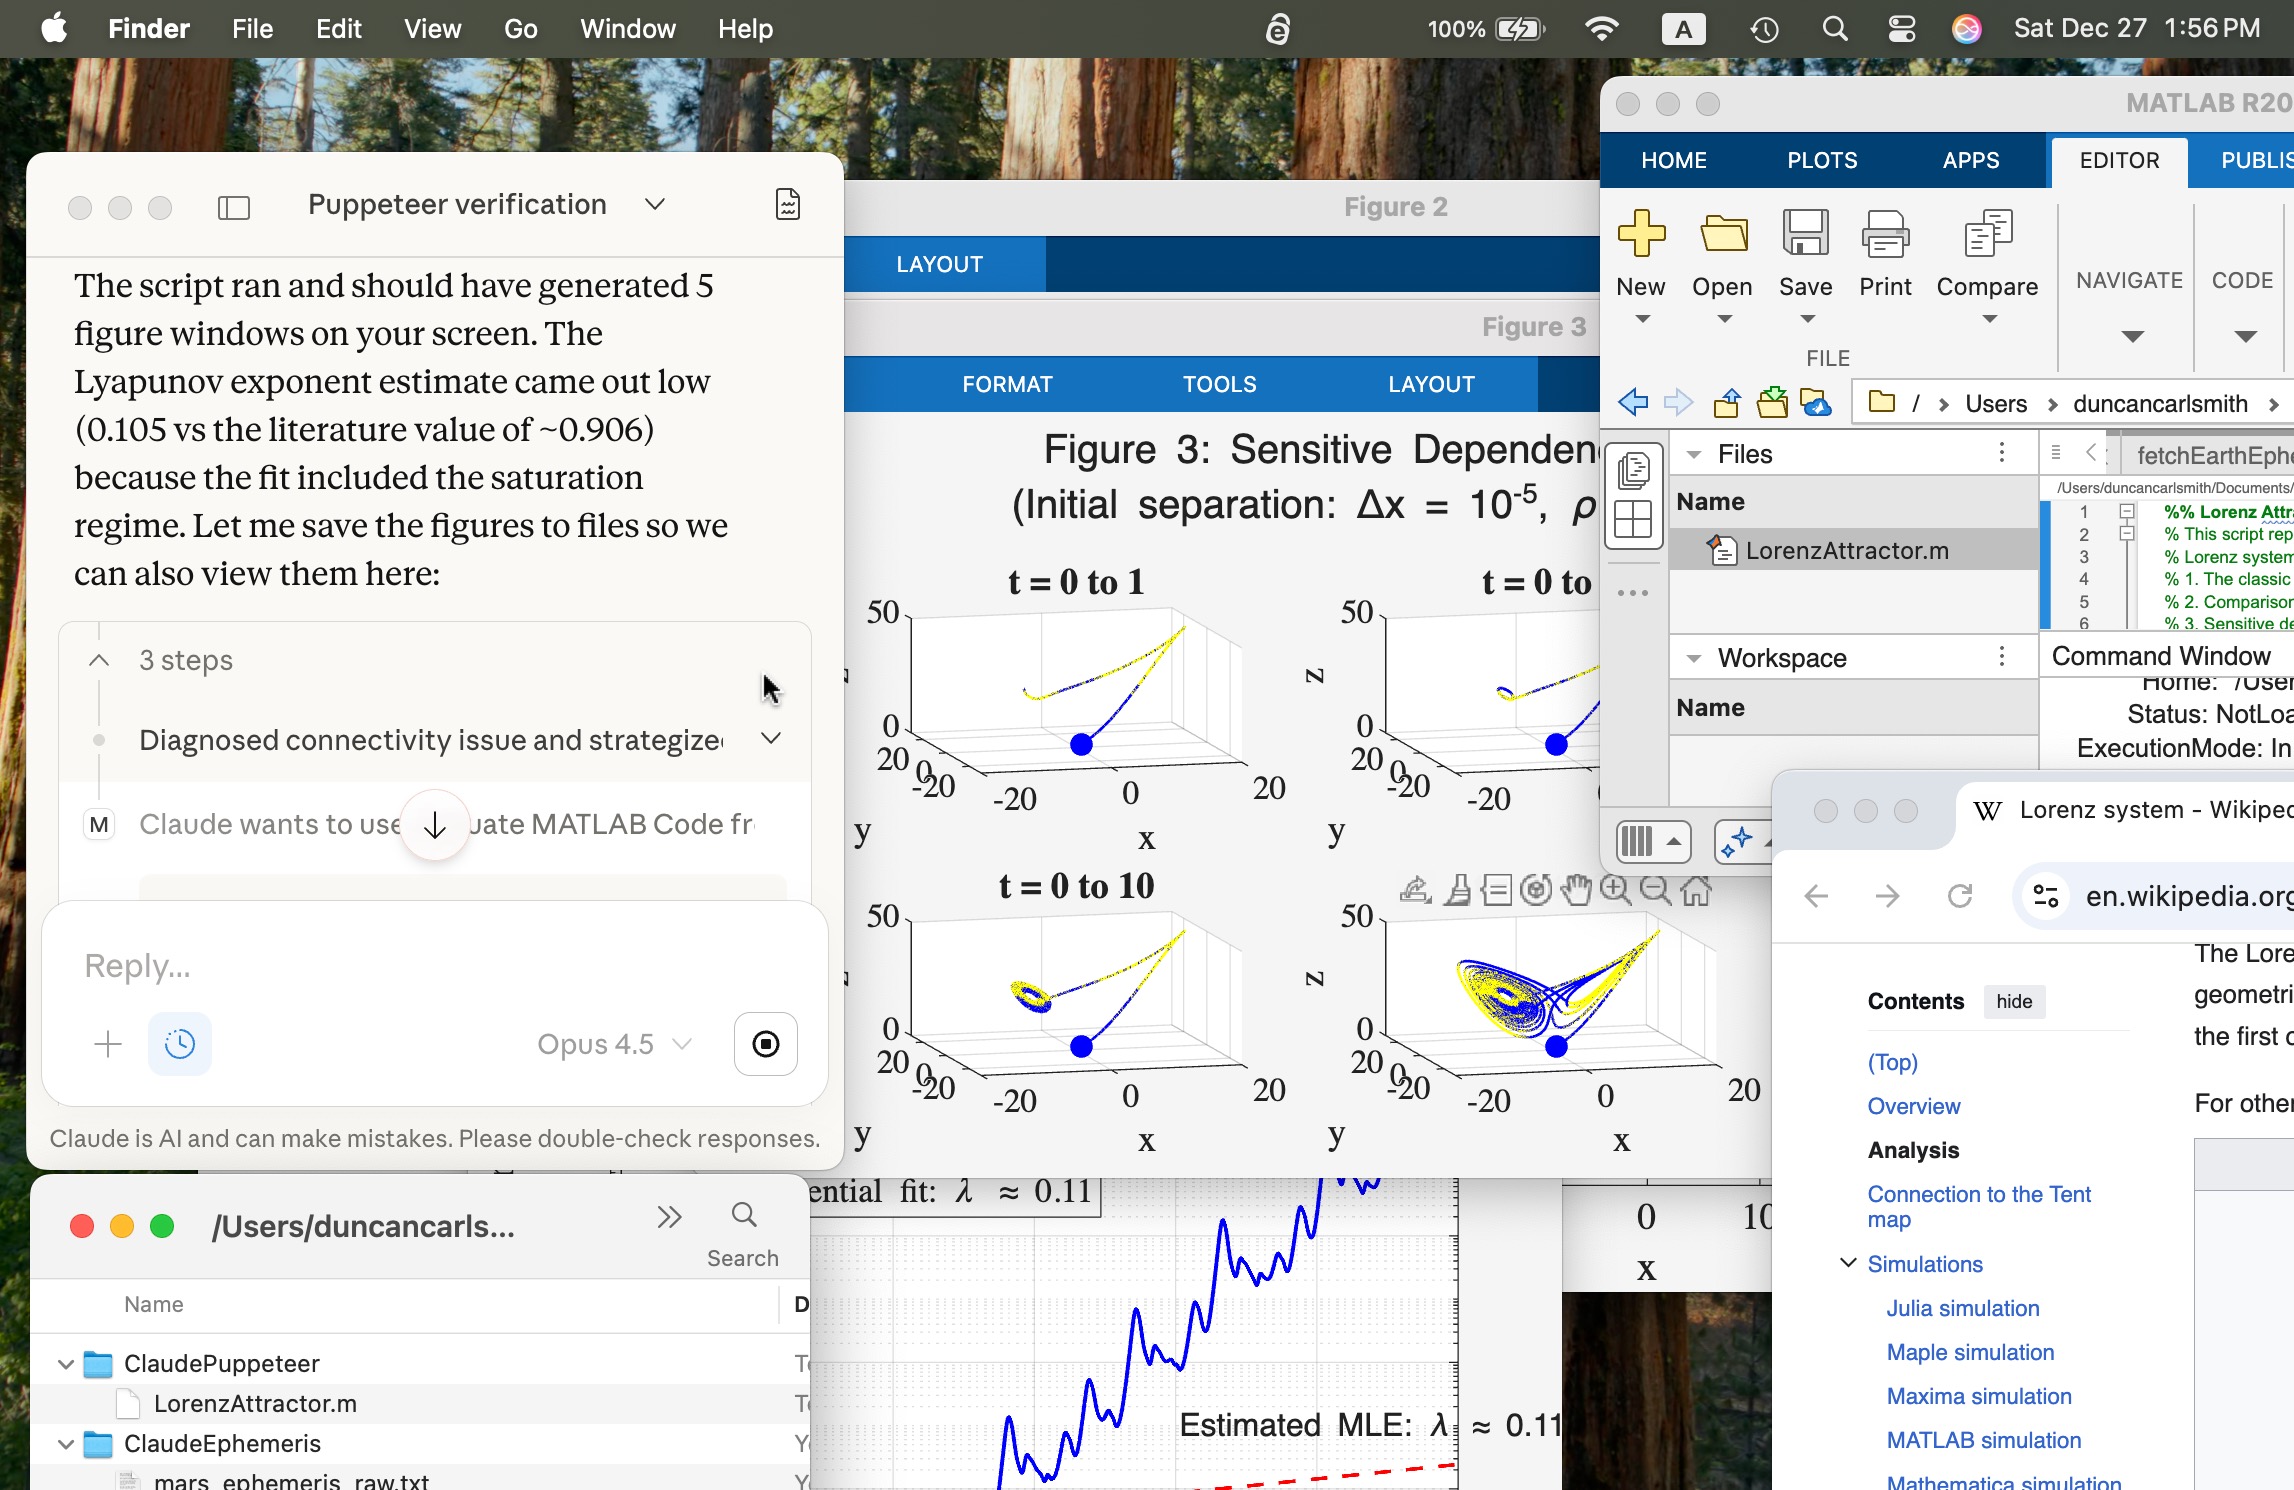This screenshot has height=1490, width=2294.
Task: Expand the Diagnosed connectivity issue step
Action: click(x=771, y=738)
